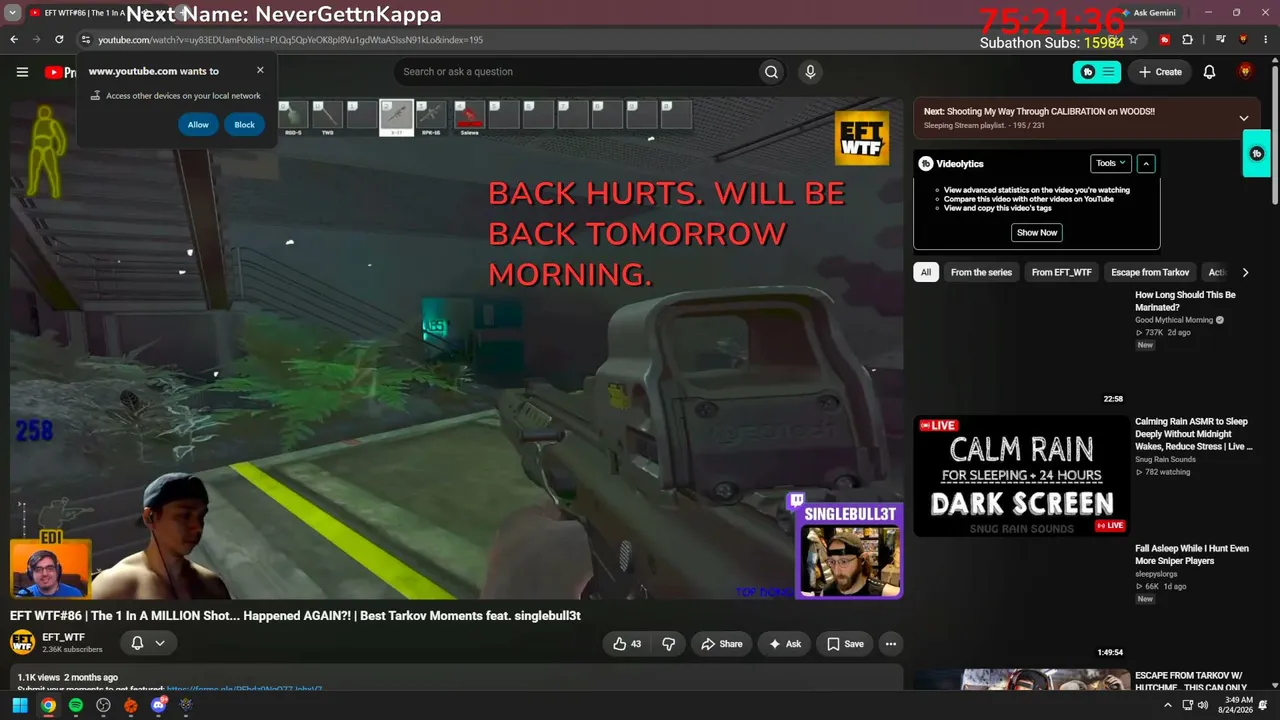This screenshot has height=720, width=1280.
Task: Open the teal TubeBuddy side tab
Action: click(1257, 154)
